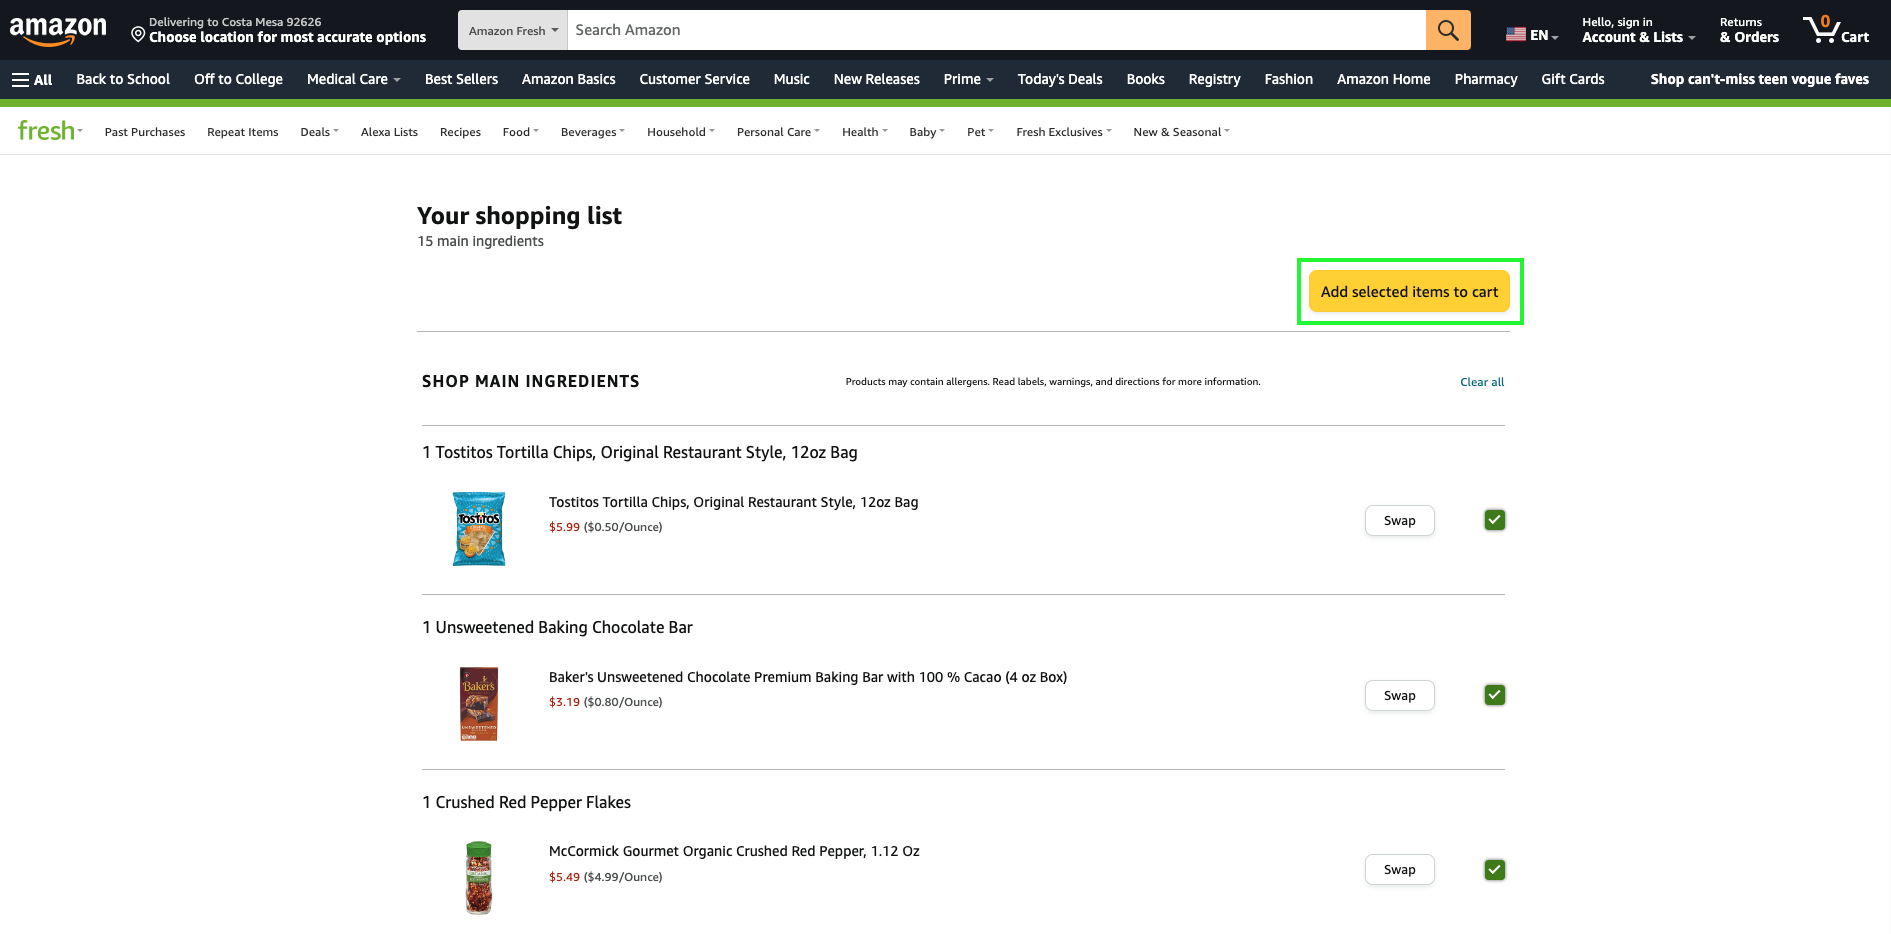Open the Baker's chocolate bar image
Screen dimensions: 1891x934
click(x=479, y=704)
